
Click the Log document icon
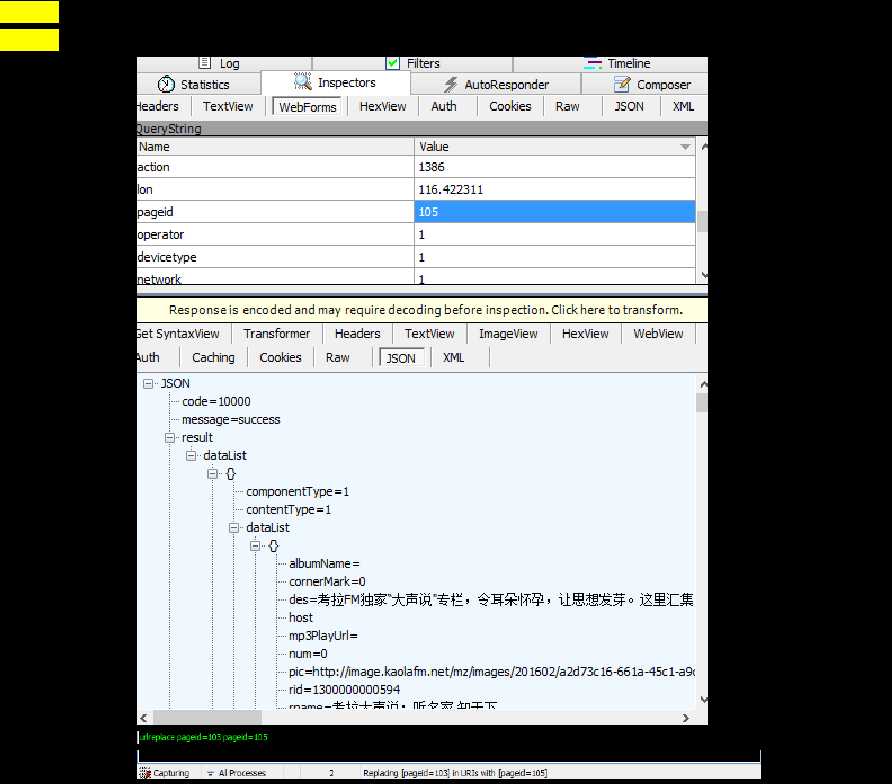tap(205, 63)
